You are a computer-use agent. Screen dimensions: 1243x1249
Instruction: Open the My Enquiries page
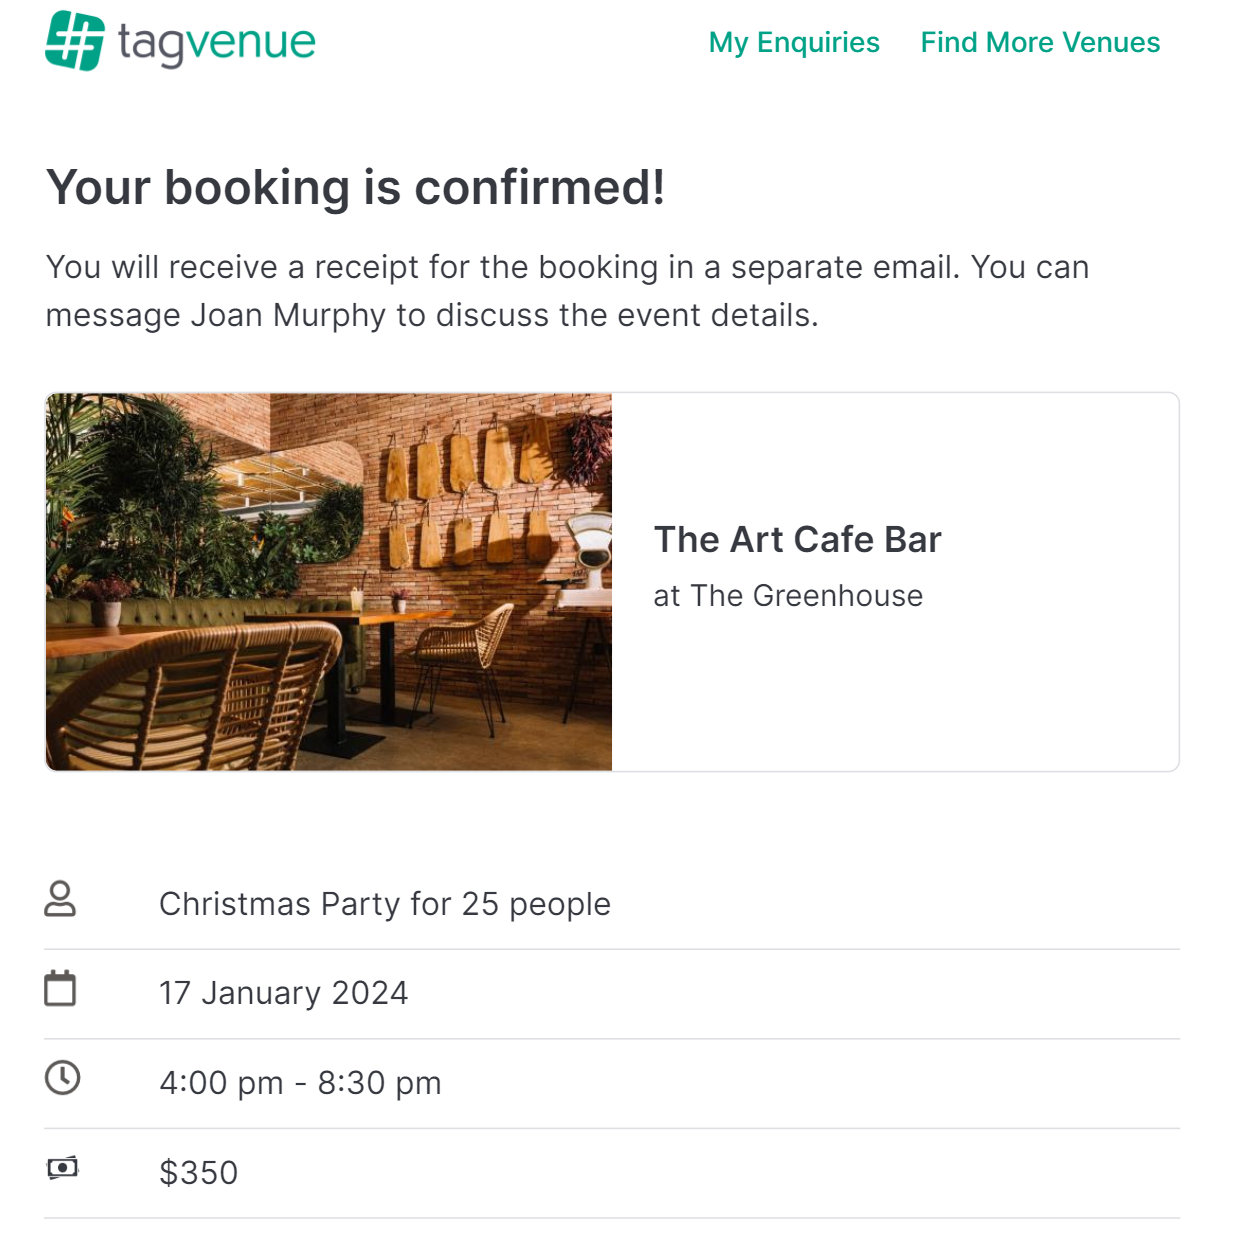pyautogui.click(x=794, y=42)
